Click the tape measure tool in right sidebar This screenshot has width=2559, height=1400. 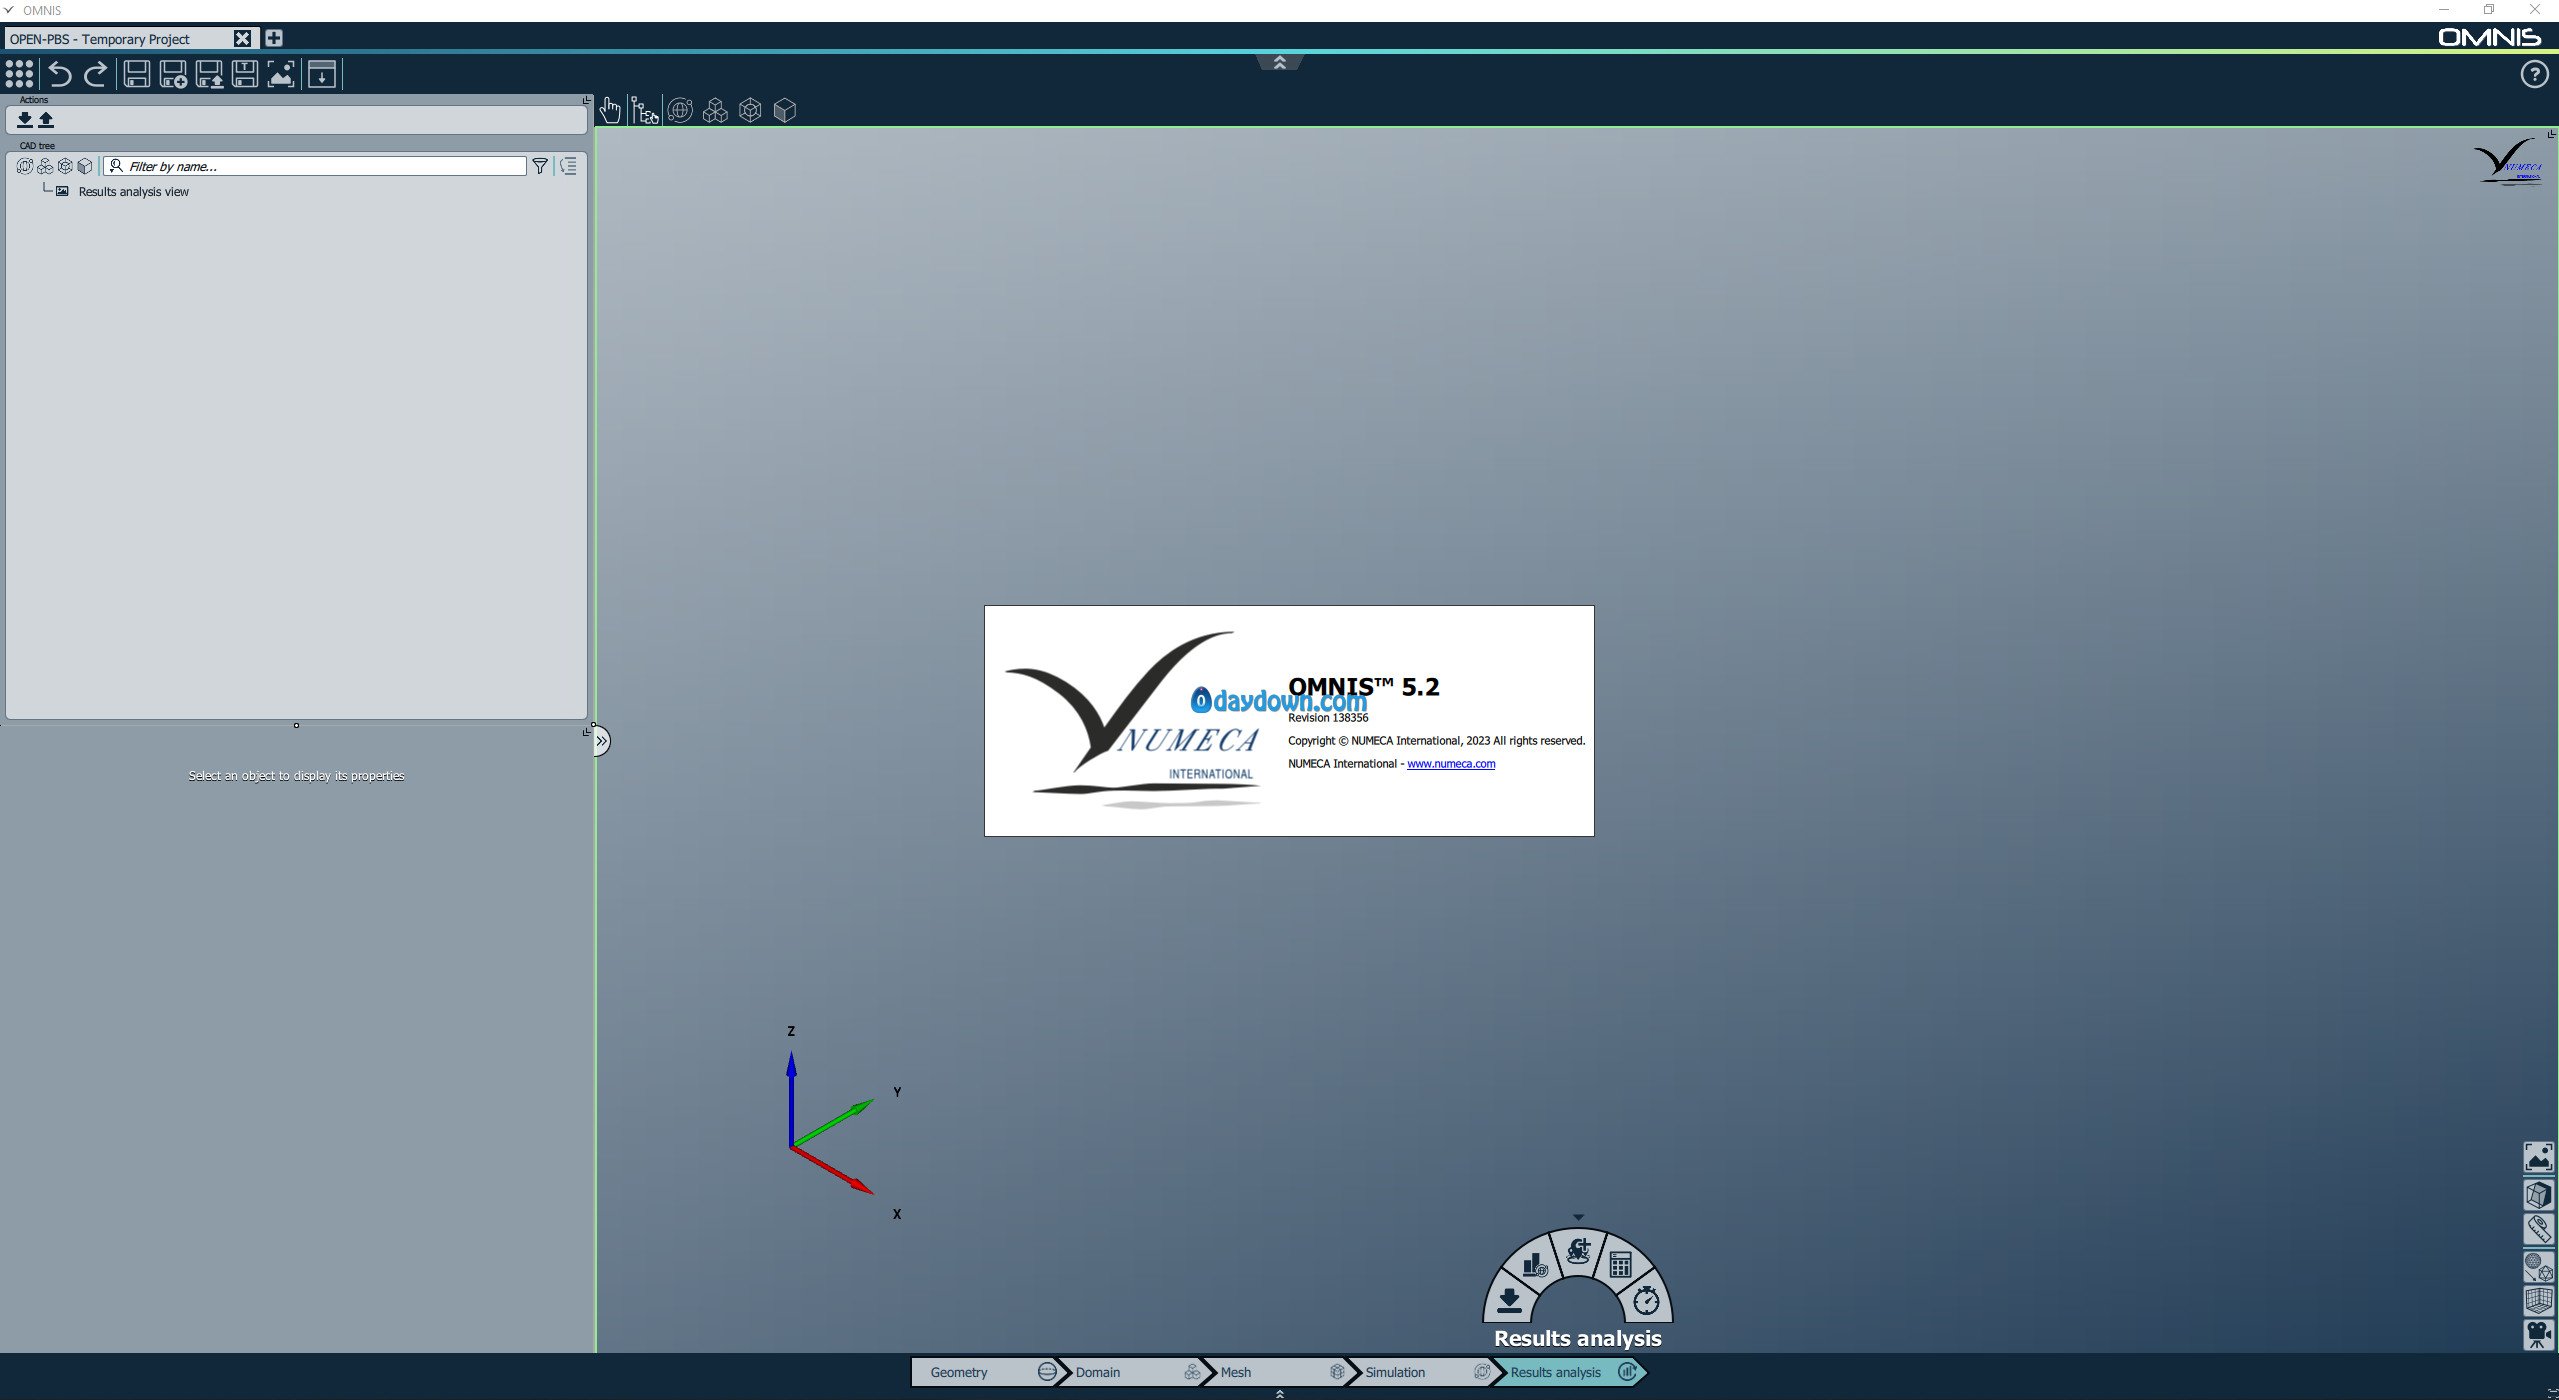point(2538,1229)
